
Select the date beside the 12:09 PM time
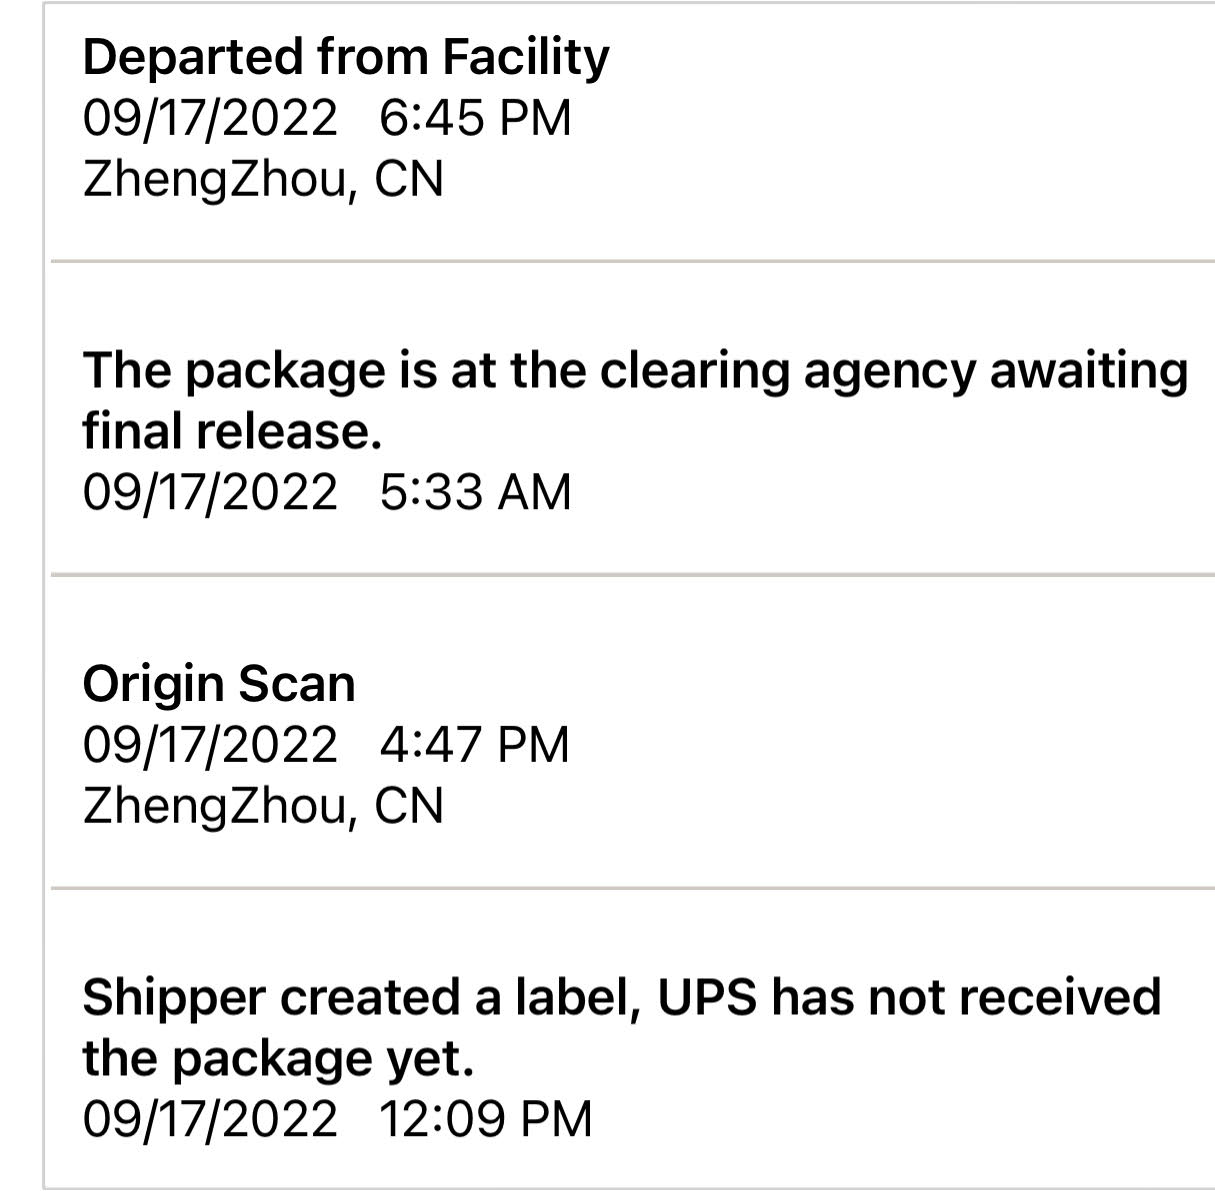(210, 1118)
